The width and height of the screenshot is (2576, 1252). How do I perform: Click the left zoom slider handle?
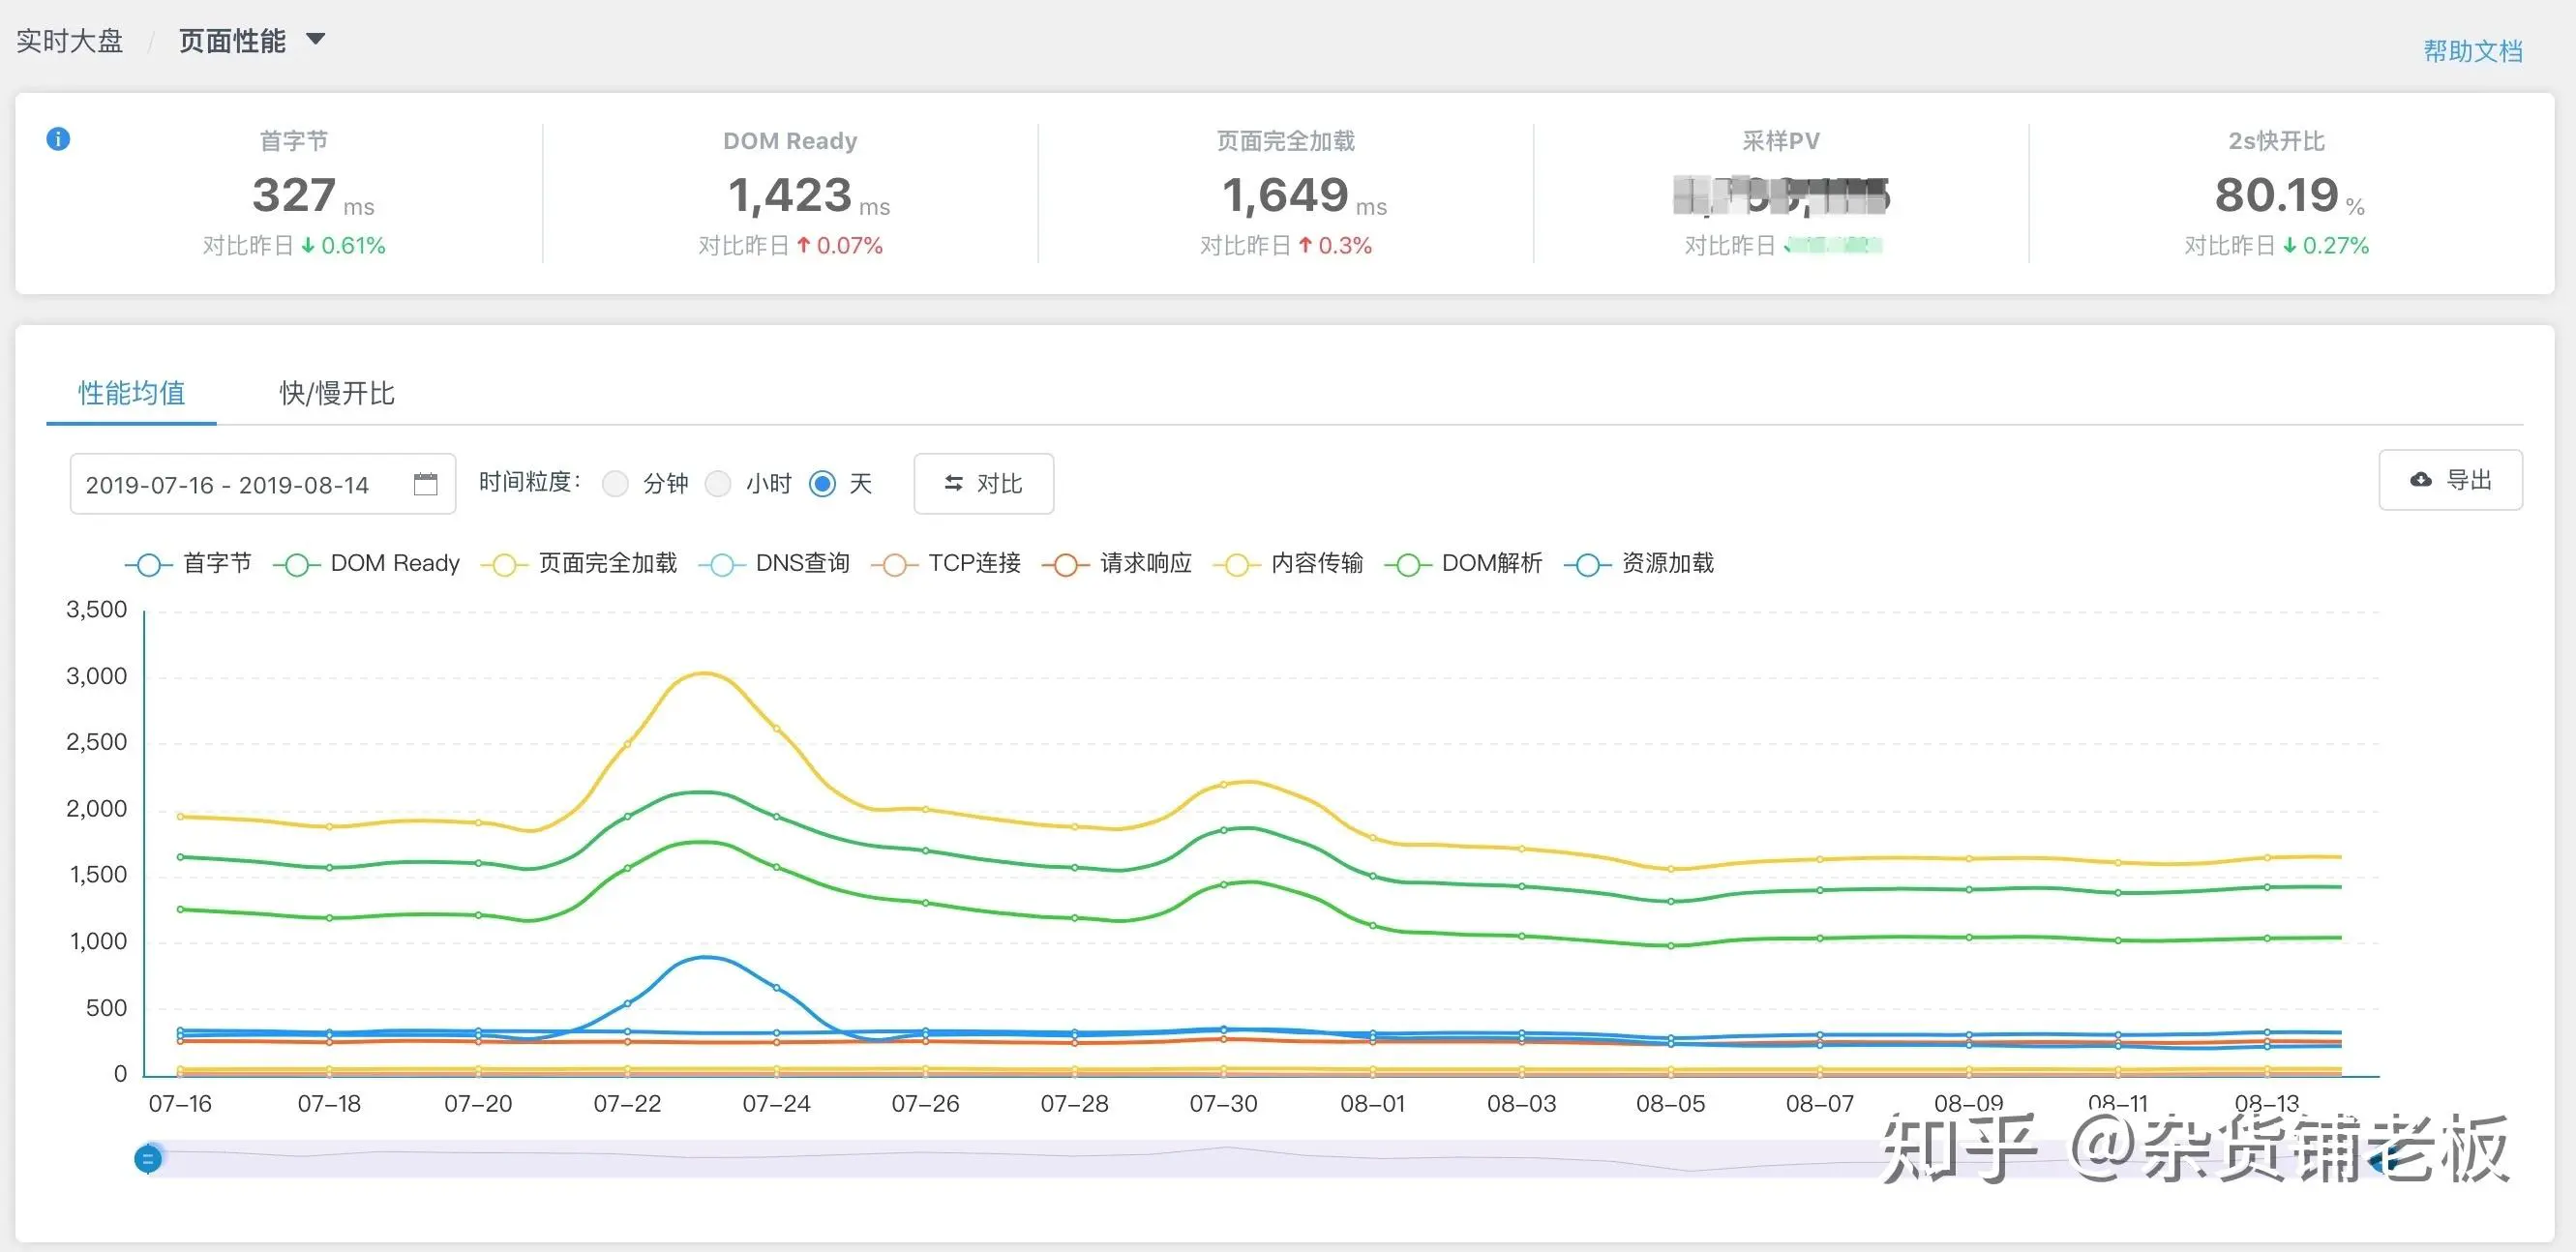click(x=148, y=1159)
